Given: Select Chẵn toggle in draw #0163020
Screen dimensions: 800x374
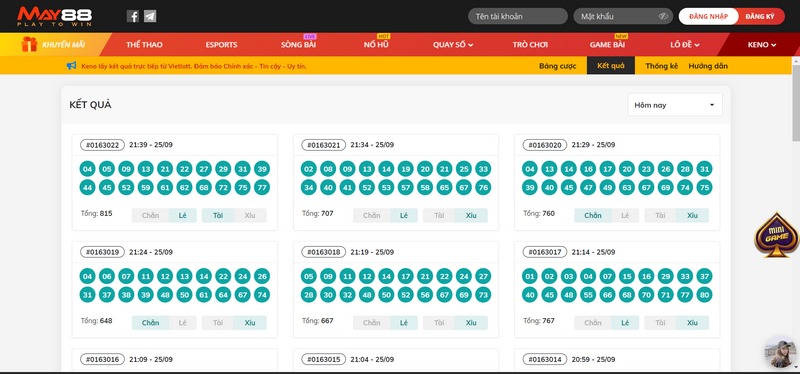Looking at the screenshot, I should [x=593, y=215].
